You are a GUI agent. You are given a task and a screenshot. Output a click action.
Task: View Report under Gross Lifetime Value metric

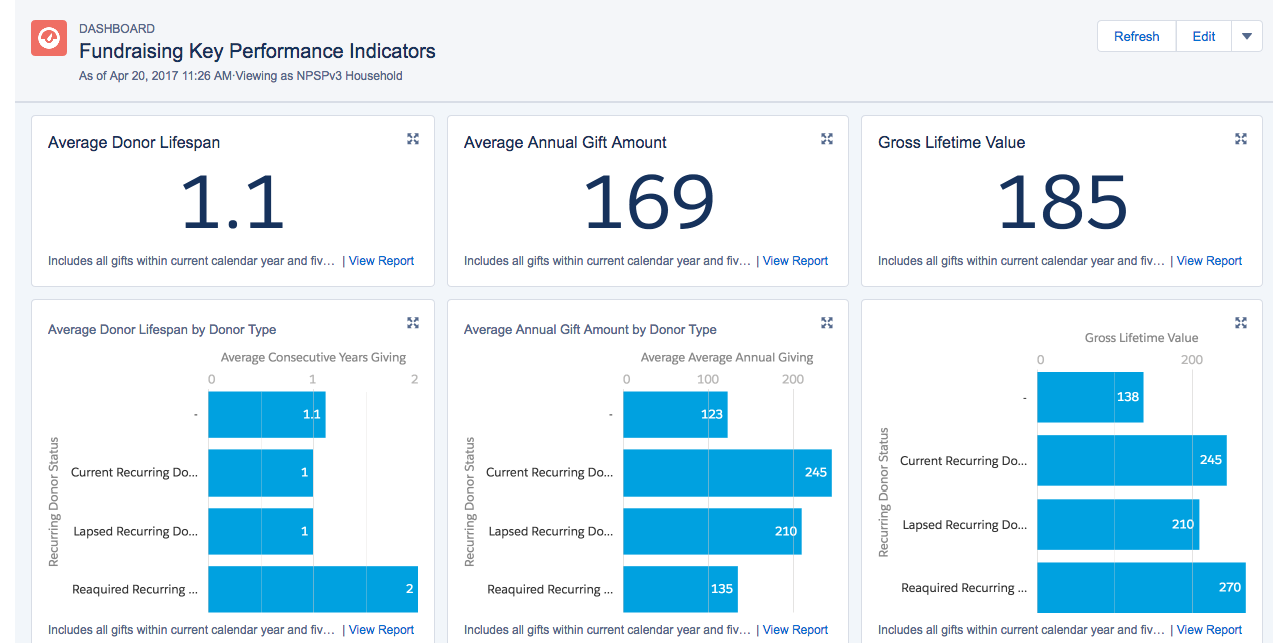pos(1209,260)
